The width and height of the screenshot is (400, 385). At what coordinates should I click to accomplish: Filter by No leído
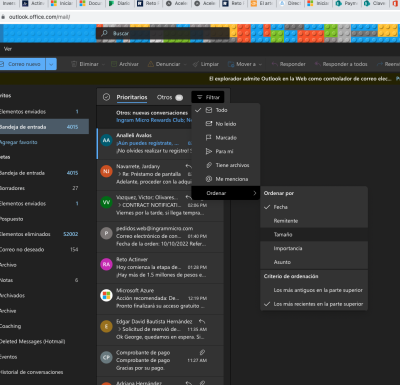point(226,124)
